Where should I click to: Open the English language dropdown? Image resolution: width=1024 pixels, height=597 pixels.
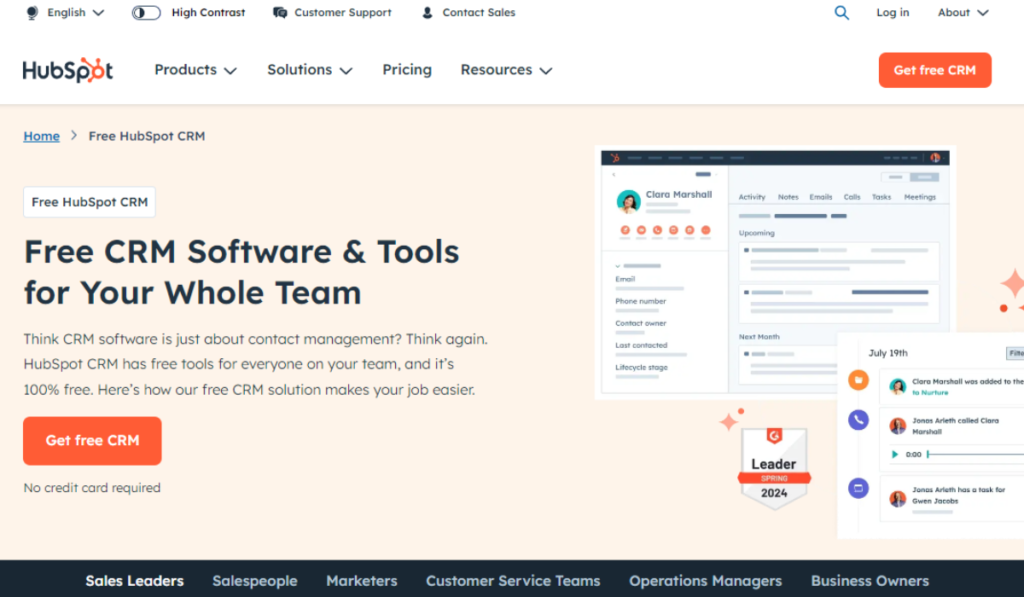pos(75,12)
